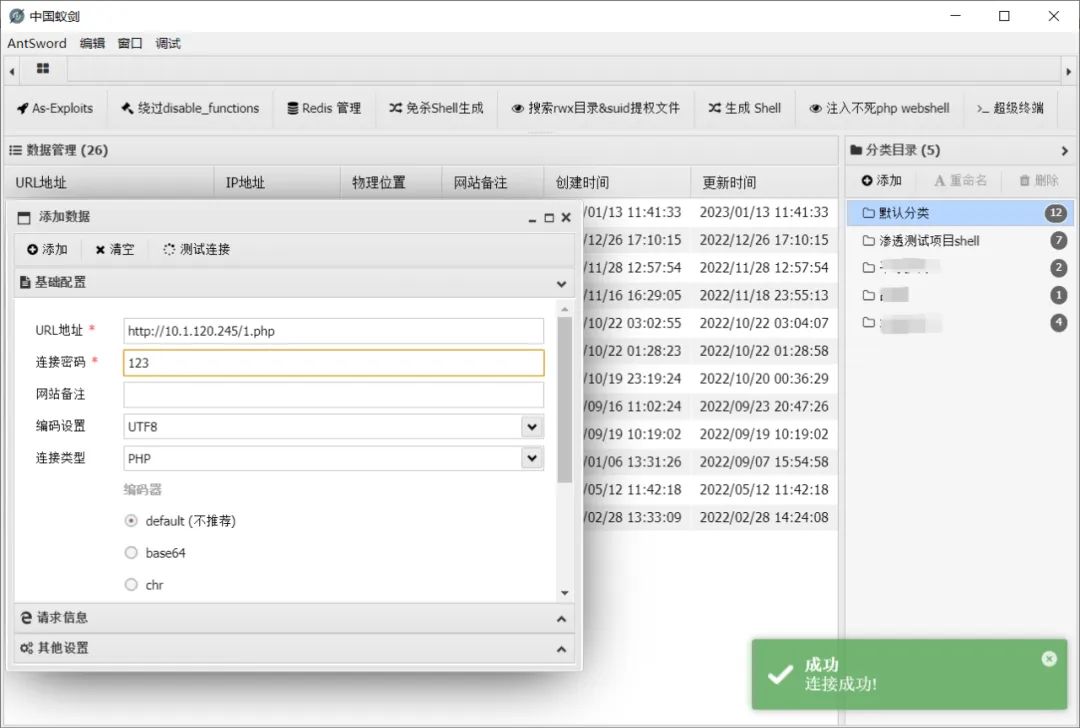Screen dimensions: 1080x728
Task: Click the 网站备注 column header
Action: tap(492, 183)
